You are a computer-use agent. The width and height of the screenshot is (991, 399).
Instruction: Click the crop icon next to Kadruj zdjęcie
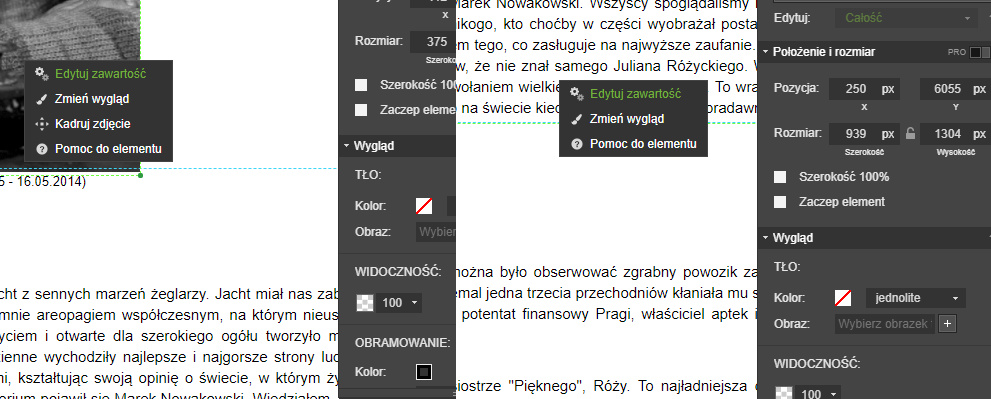pyautogui.click(x=42, y=125)
